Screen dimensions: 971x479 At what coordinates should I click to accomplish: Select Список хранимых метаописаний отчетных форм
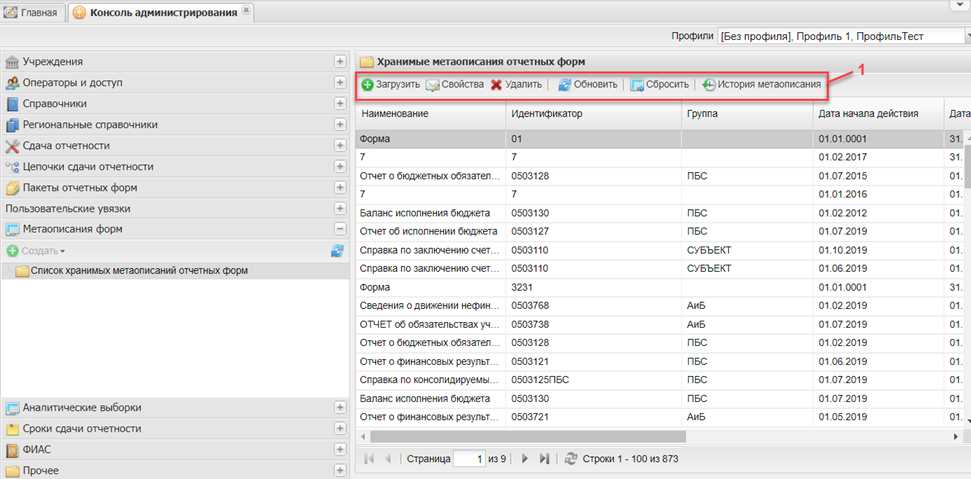[x=138, y=271]
